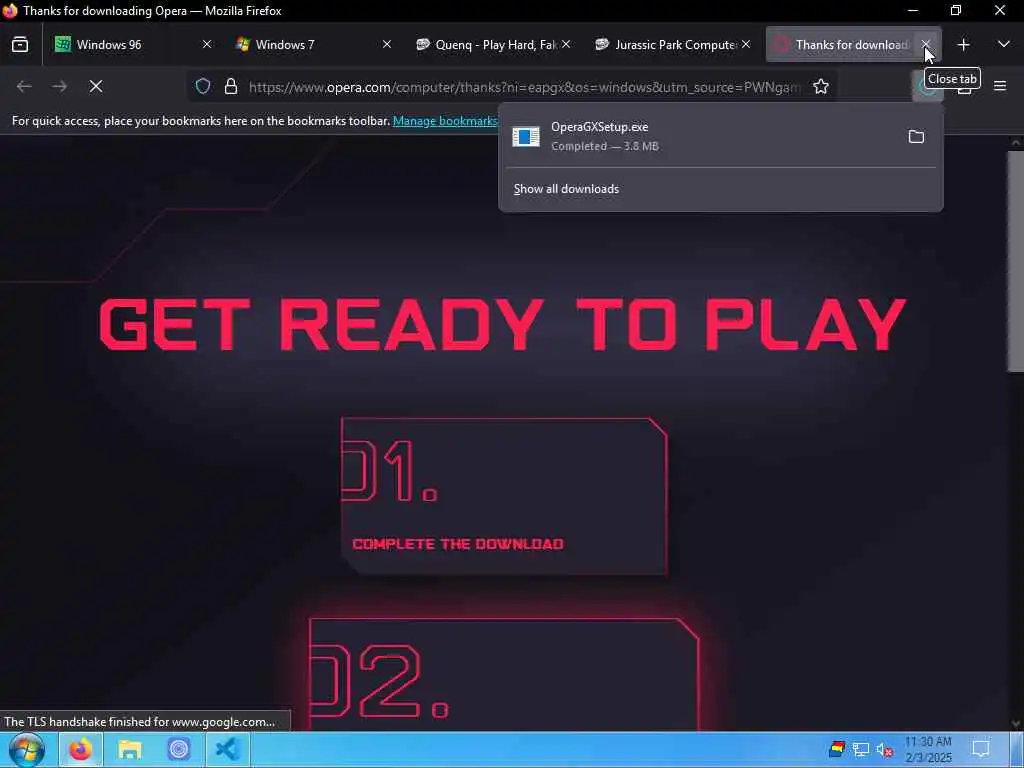Image resolution: width=1024 pixels, height=768 pixels.
Task: Open the taskbar clock and date
Action: coord(928,750)
